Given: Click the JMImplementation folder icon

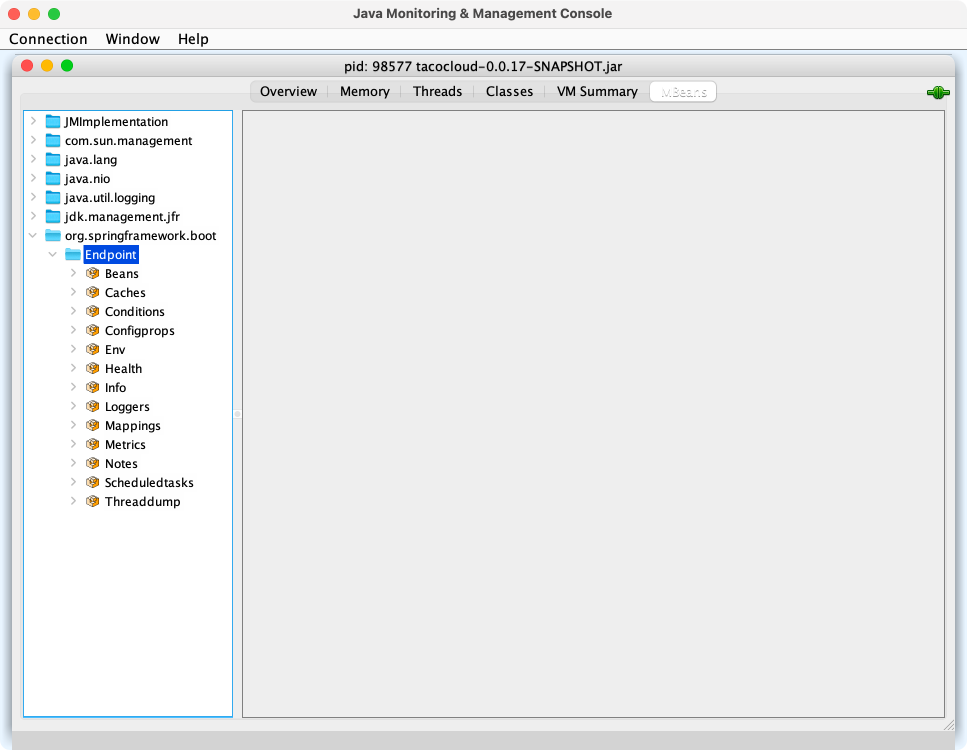Looking at the screenshot, I should tap(53, 122).
